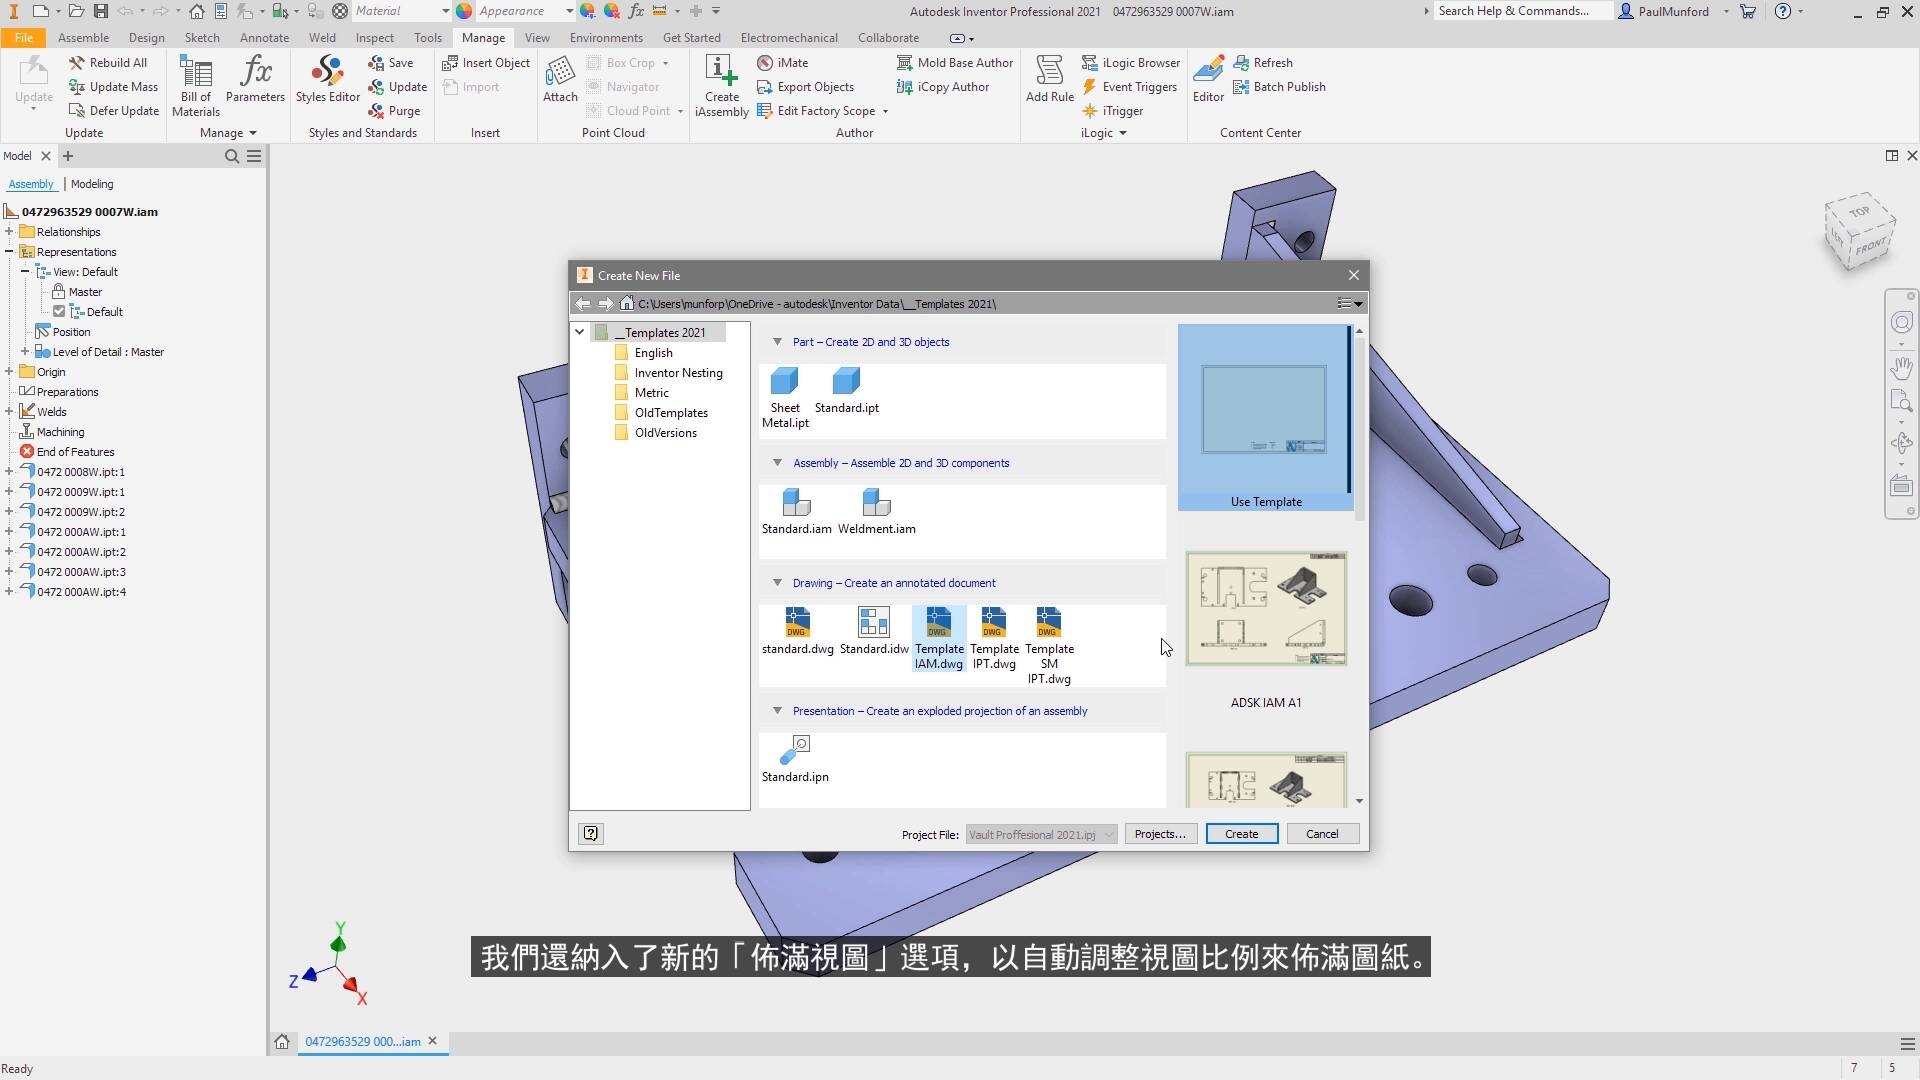The height and width of the screenshot is (1080, 1920).
Task: Click Export Objects tool
Action: pos(805,87)
